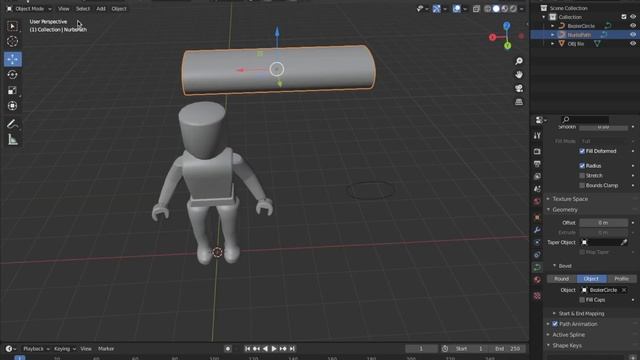Toggle viewport gizmos display button
The image size is (640, 360).
436,9
